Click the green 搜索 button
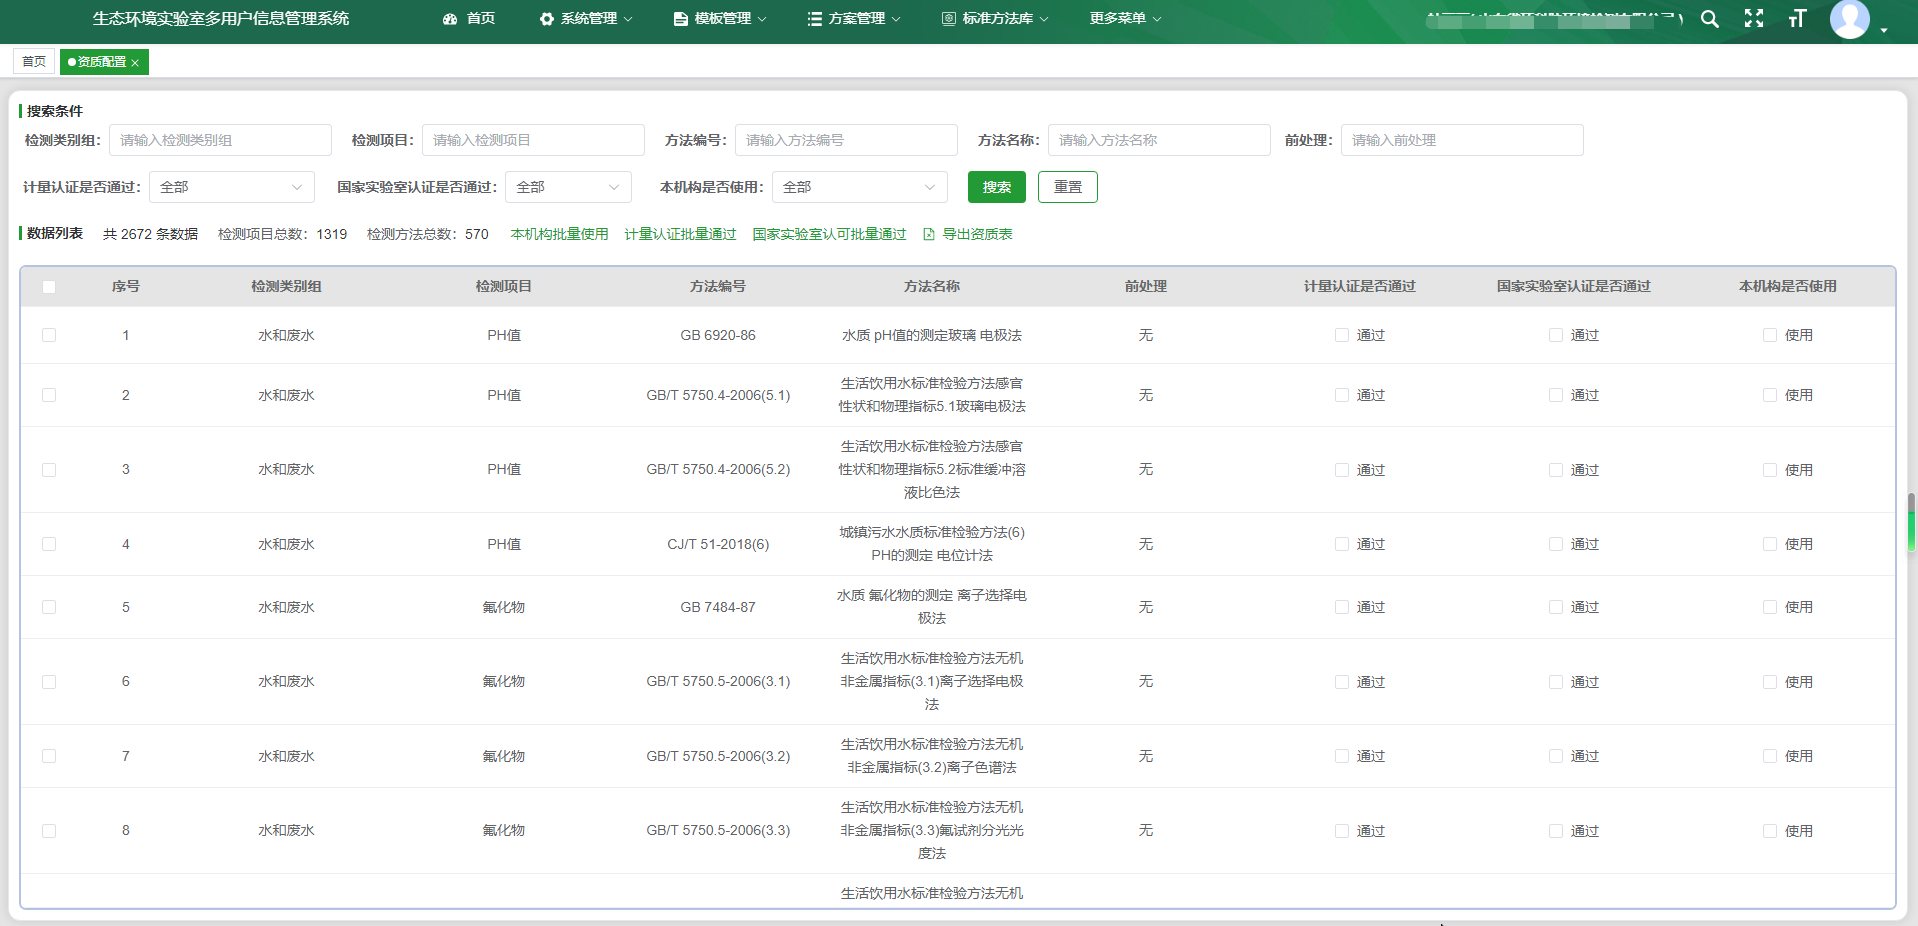 pyautogui.click(x=996, y=187)
